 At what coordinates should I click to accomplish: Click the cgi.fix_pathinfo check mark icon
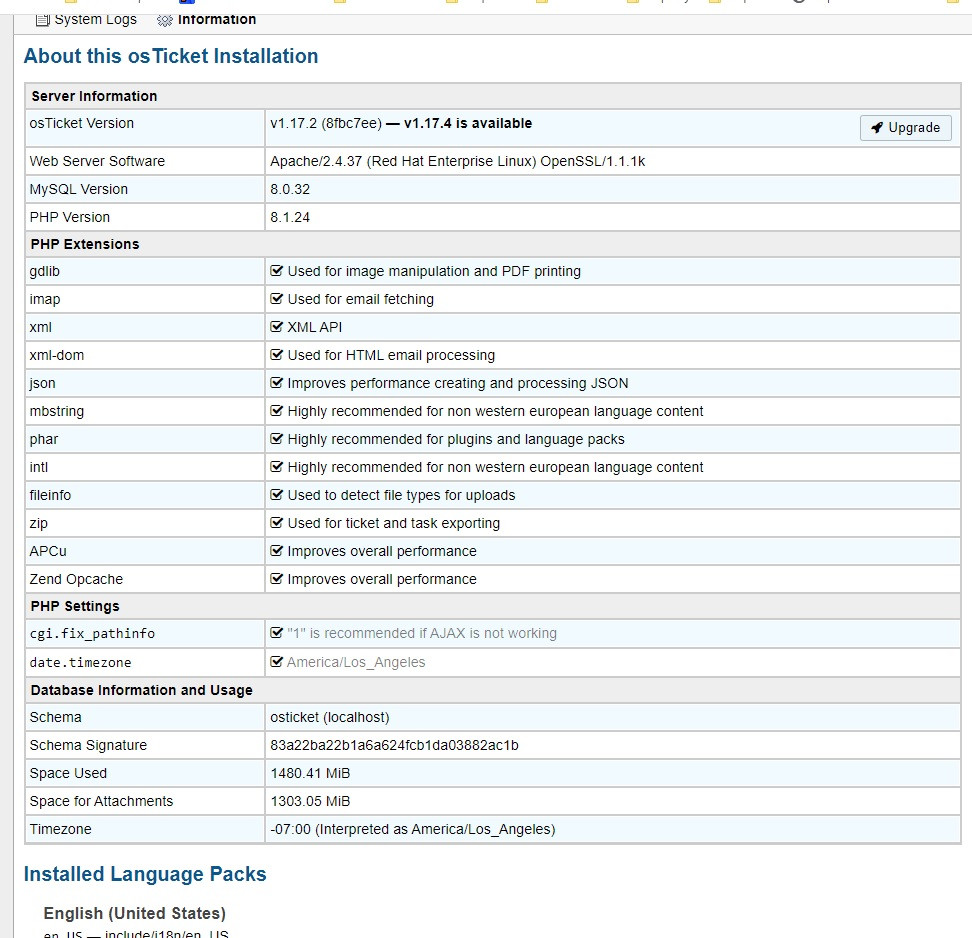[x=276, y=633]
